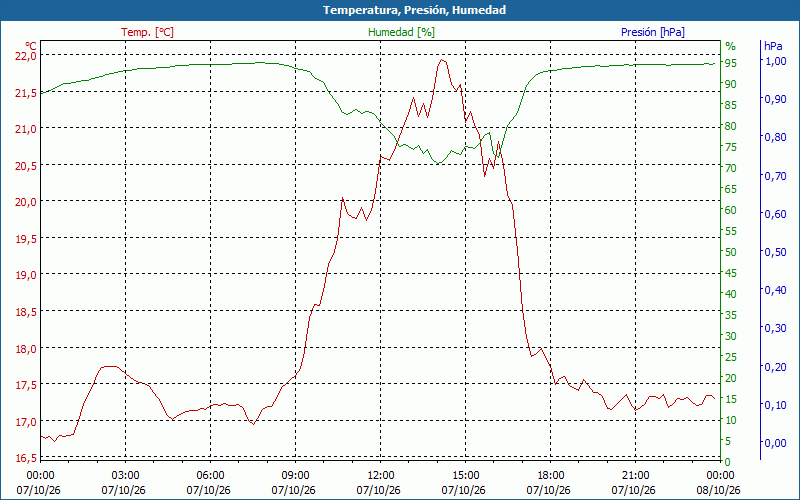
Task: Click the 22,0 temperature axis value
Action: pos(26,56)
